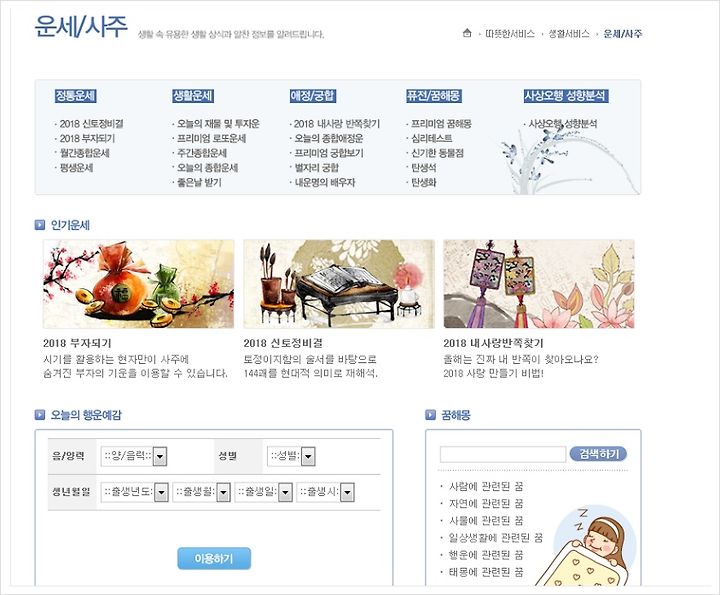Viewport: 720px width, 595px height.
Task: Open the 출생시 dropdown
Action: tap(325, 492)
